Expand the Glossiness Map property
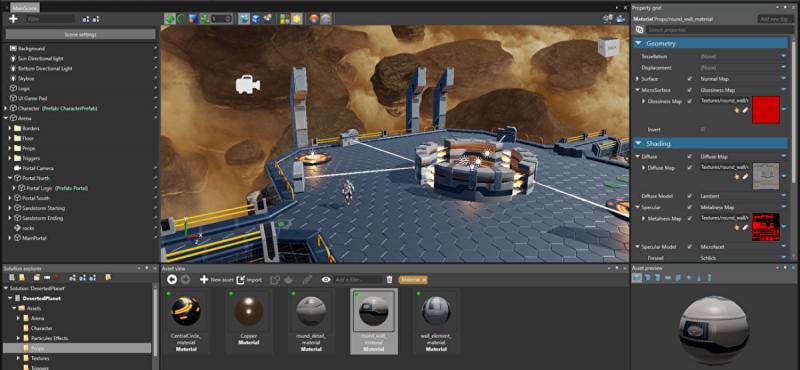The image size is (800, 370). (643, 102)
